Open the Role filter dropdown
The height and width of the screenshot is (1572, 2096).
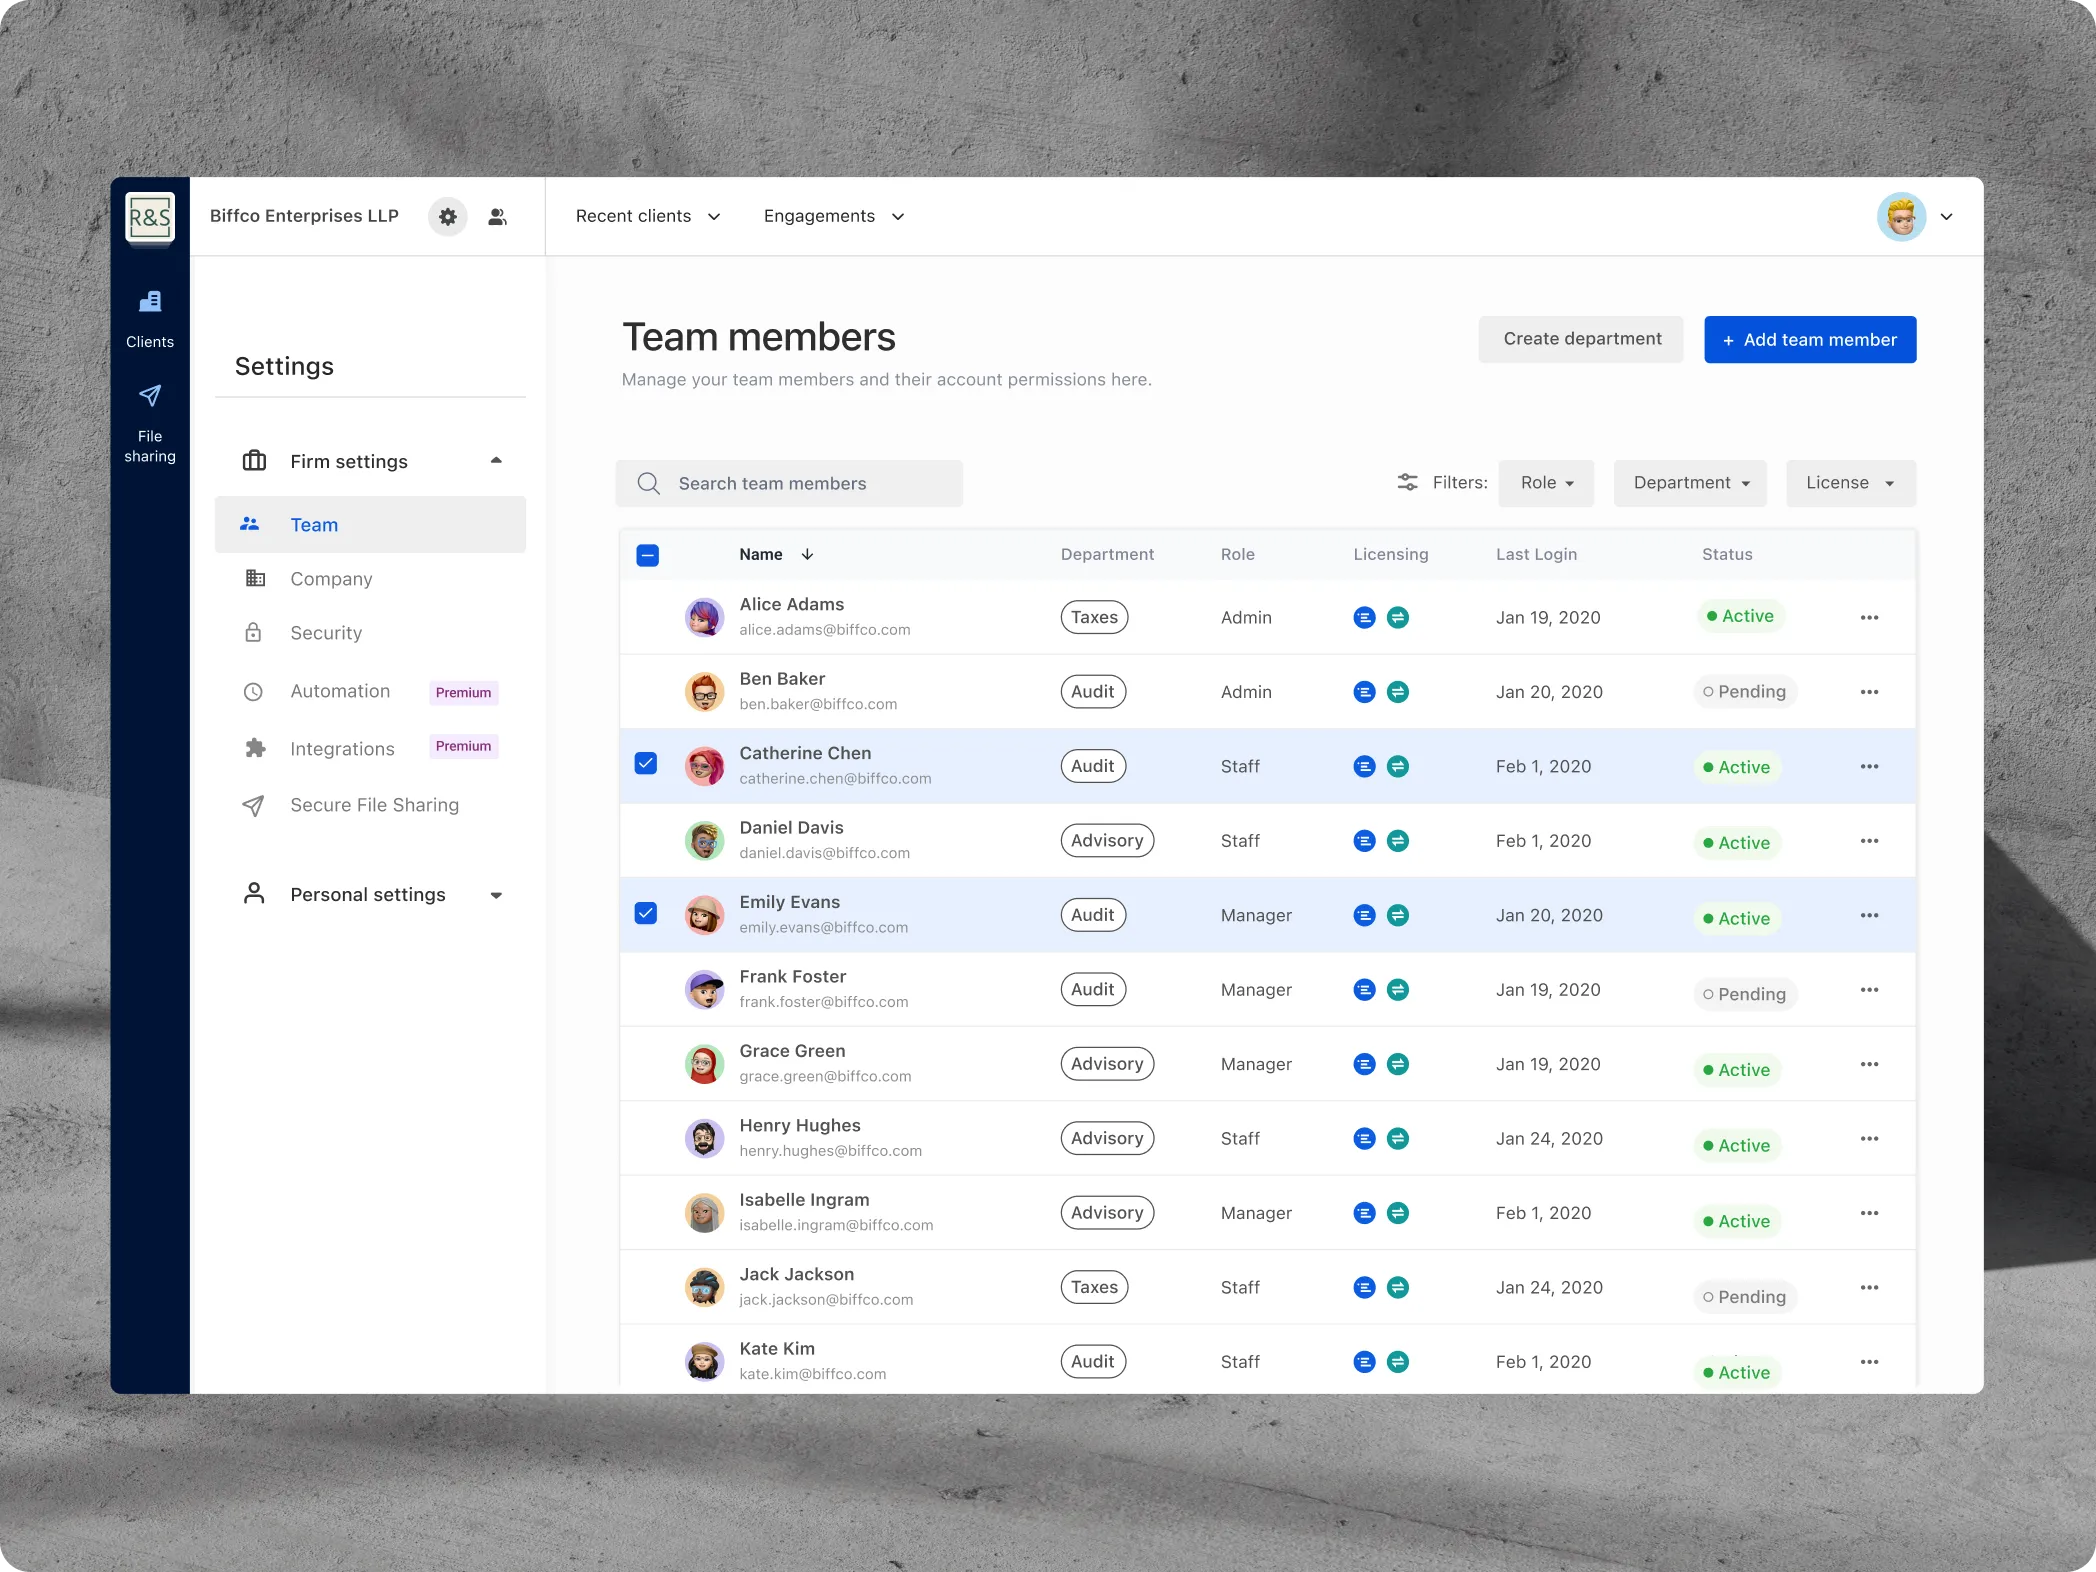[x=1546, y=483]
